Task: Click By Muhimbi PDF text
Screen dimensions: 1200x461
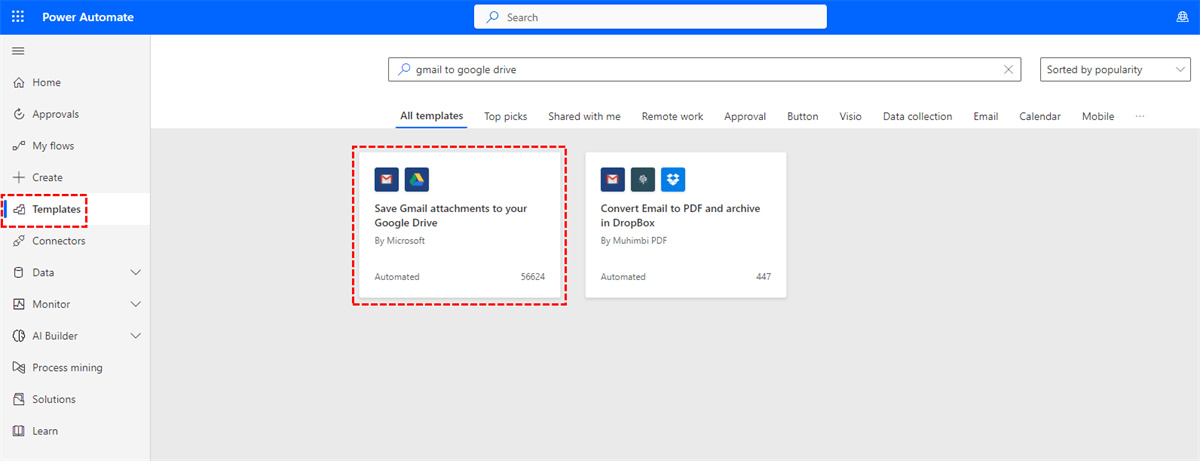Action: 636,241
